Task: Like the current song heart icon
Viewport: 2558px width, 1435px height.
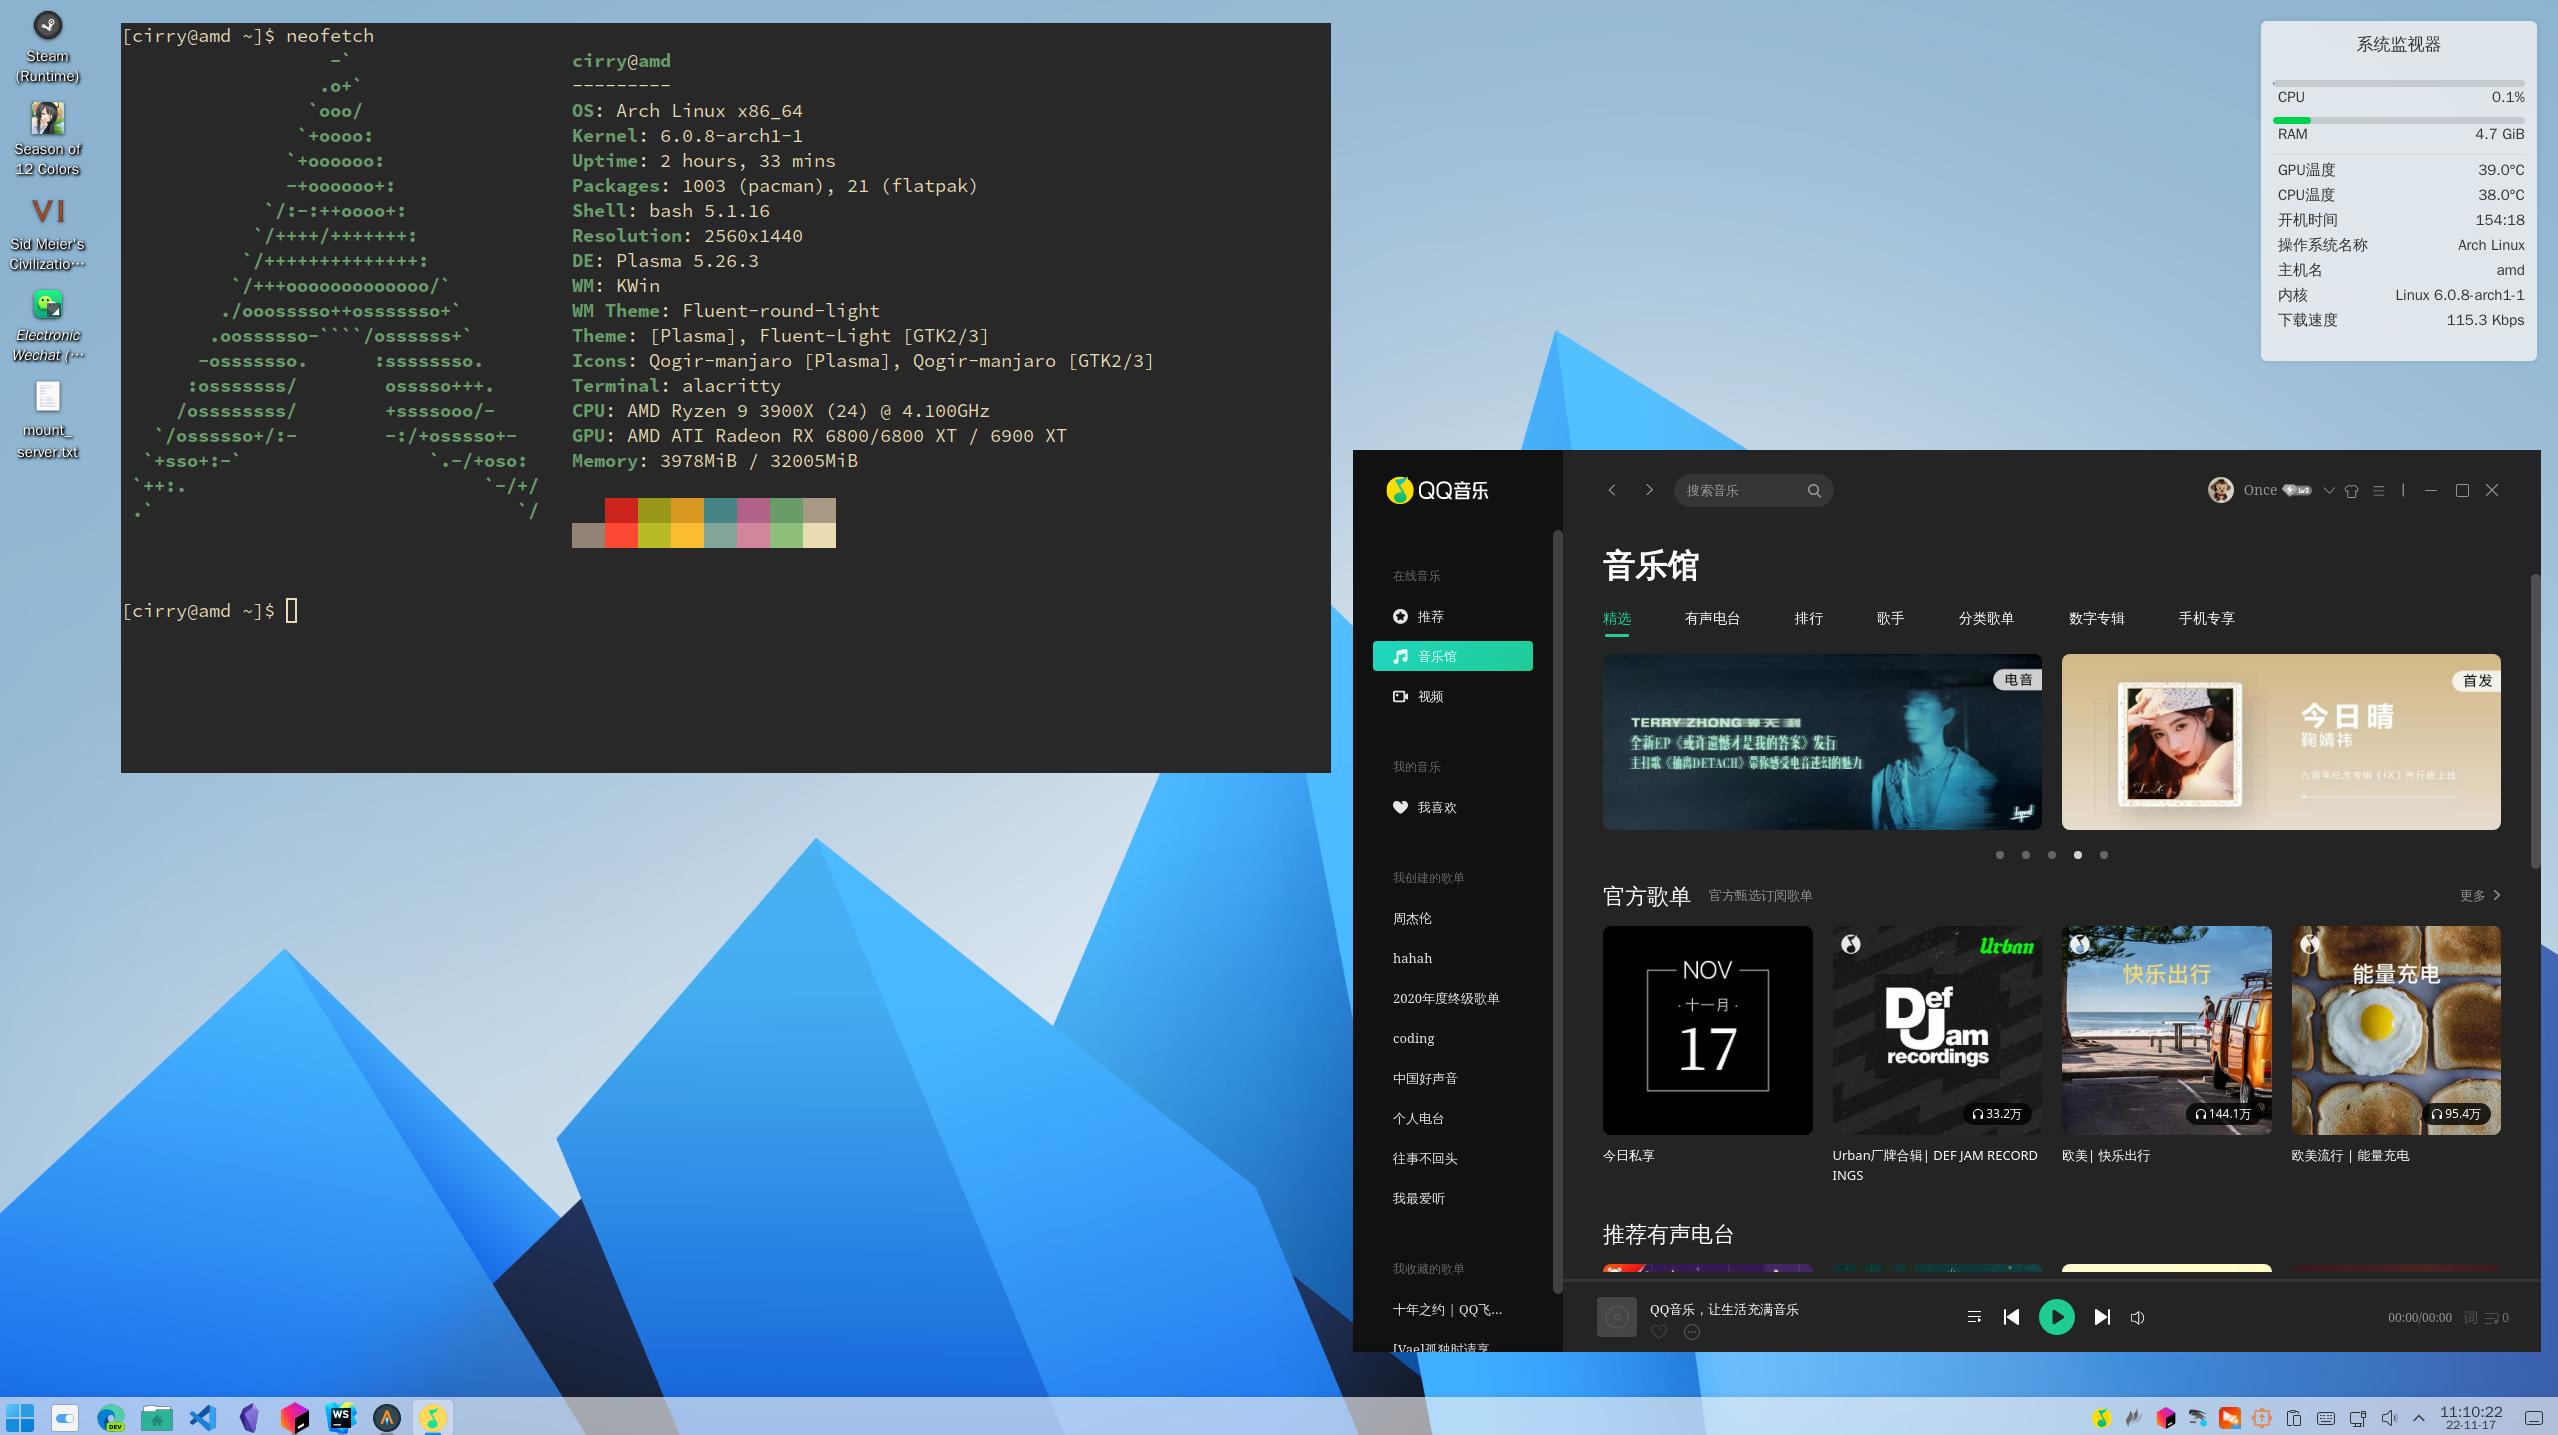Action: 1659,1332
